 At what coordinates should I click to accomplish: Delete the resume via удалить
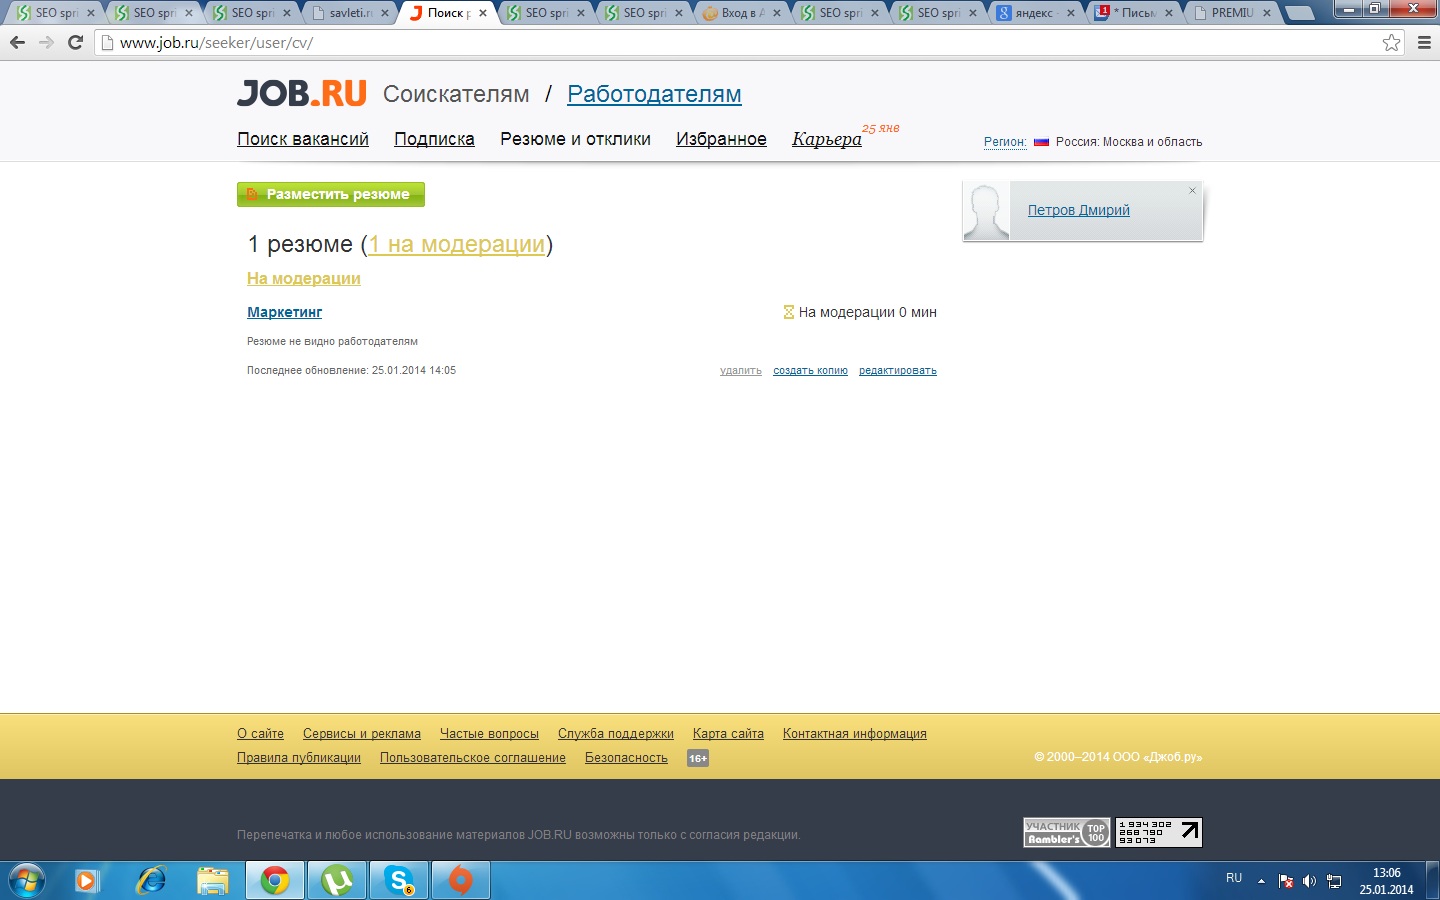click(741, 370)
